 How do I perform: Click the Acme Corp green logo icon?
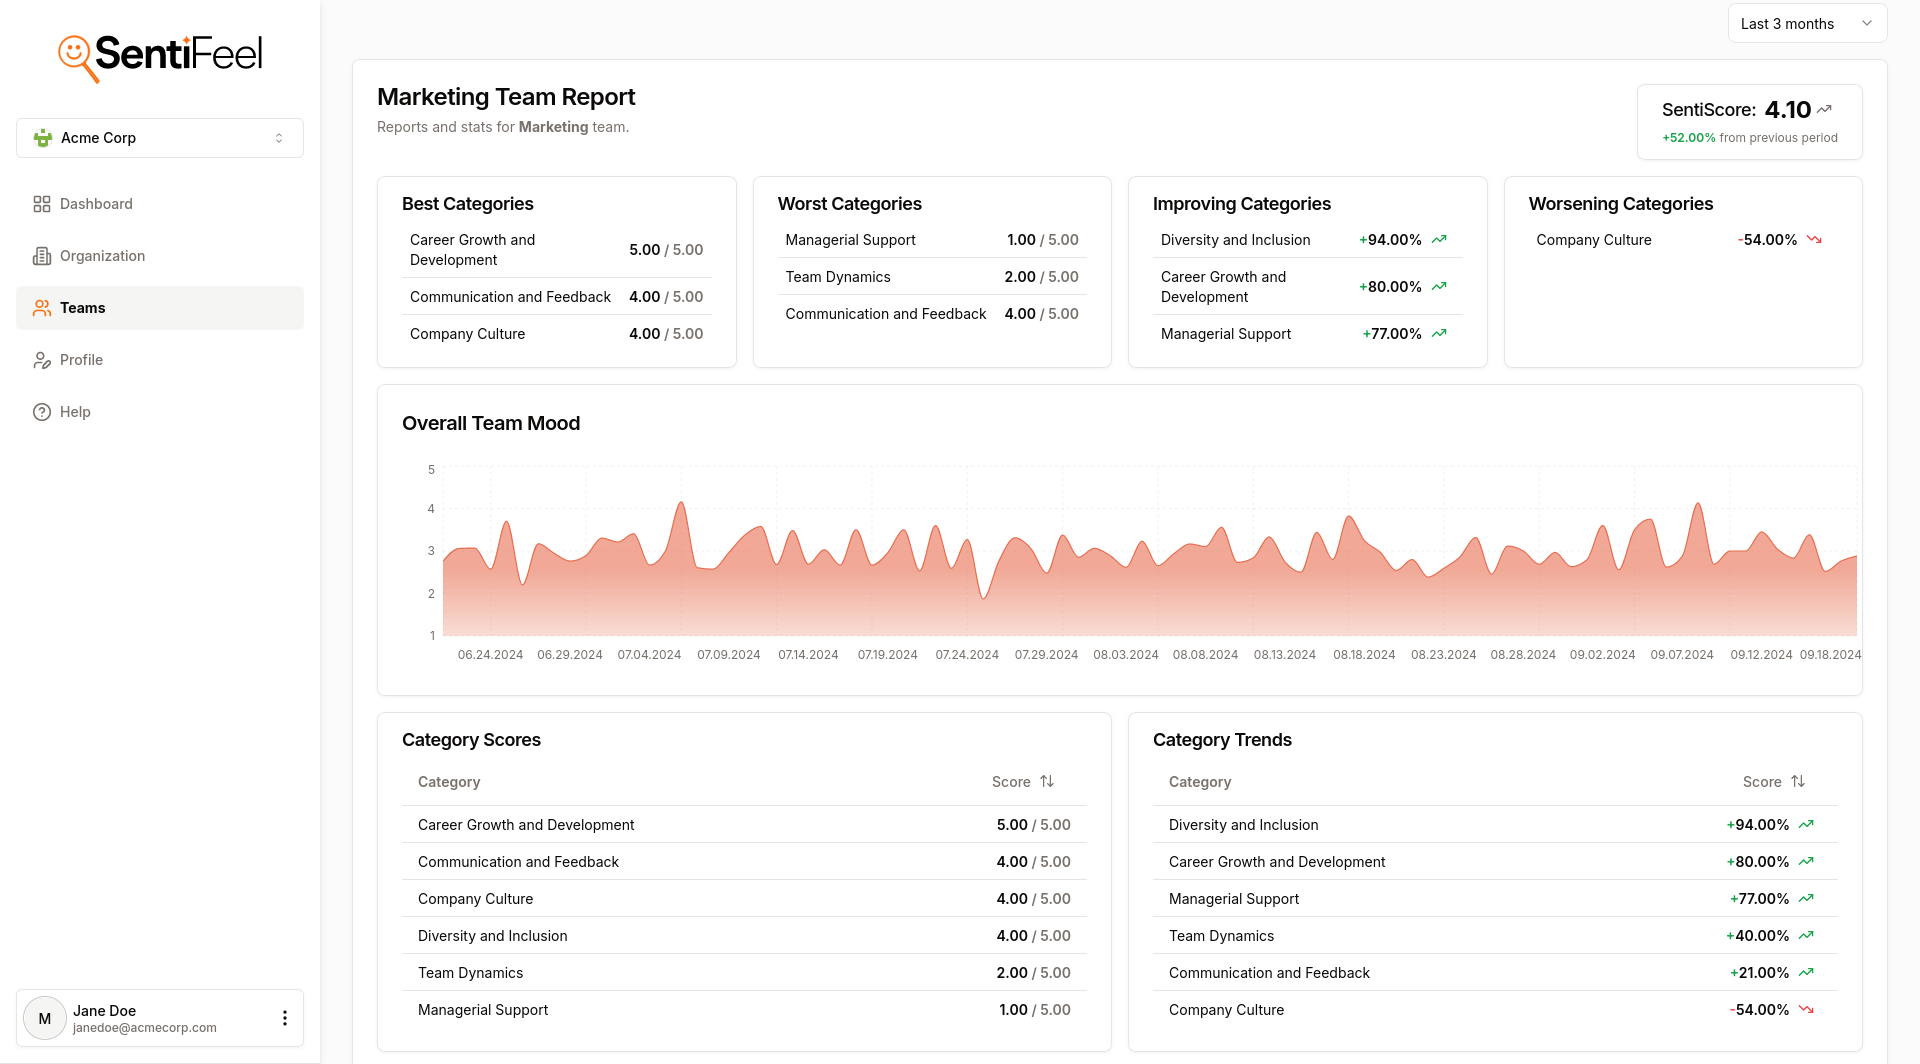coord(43,138)
